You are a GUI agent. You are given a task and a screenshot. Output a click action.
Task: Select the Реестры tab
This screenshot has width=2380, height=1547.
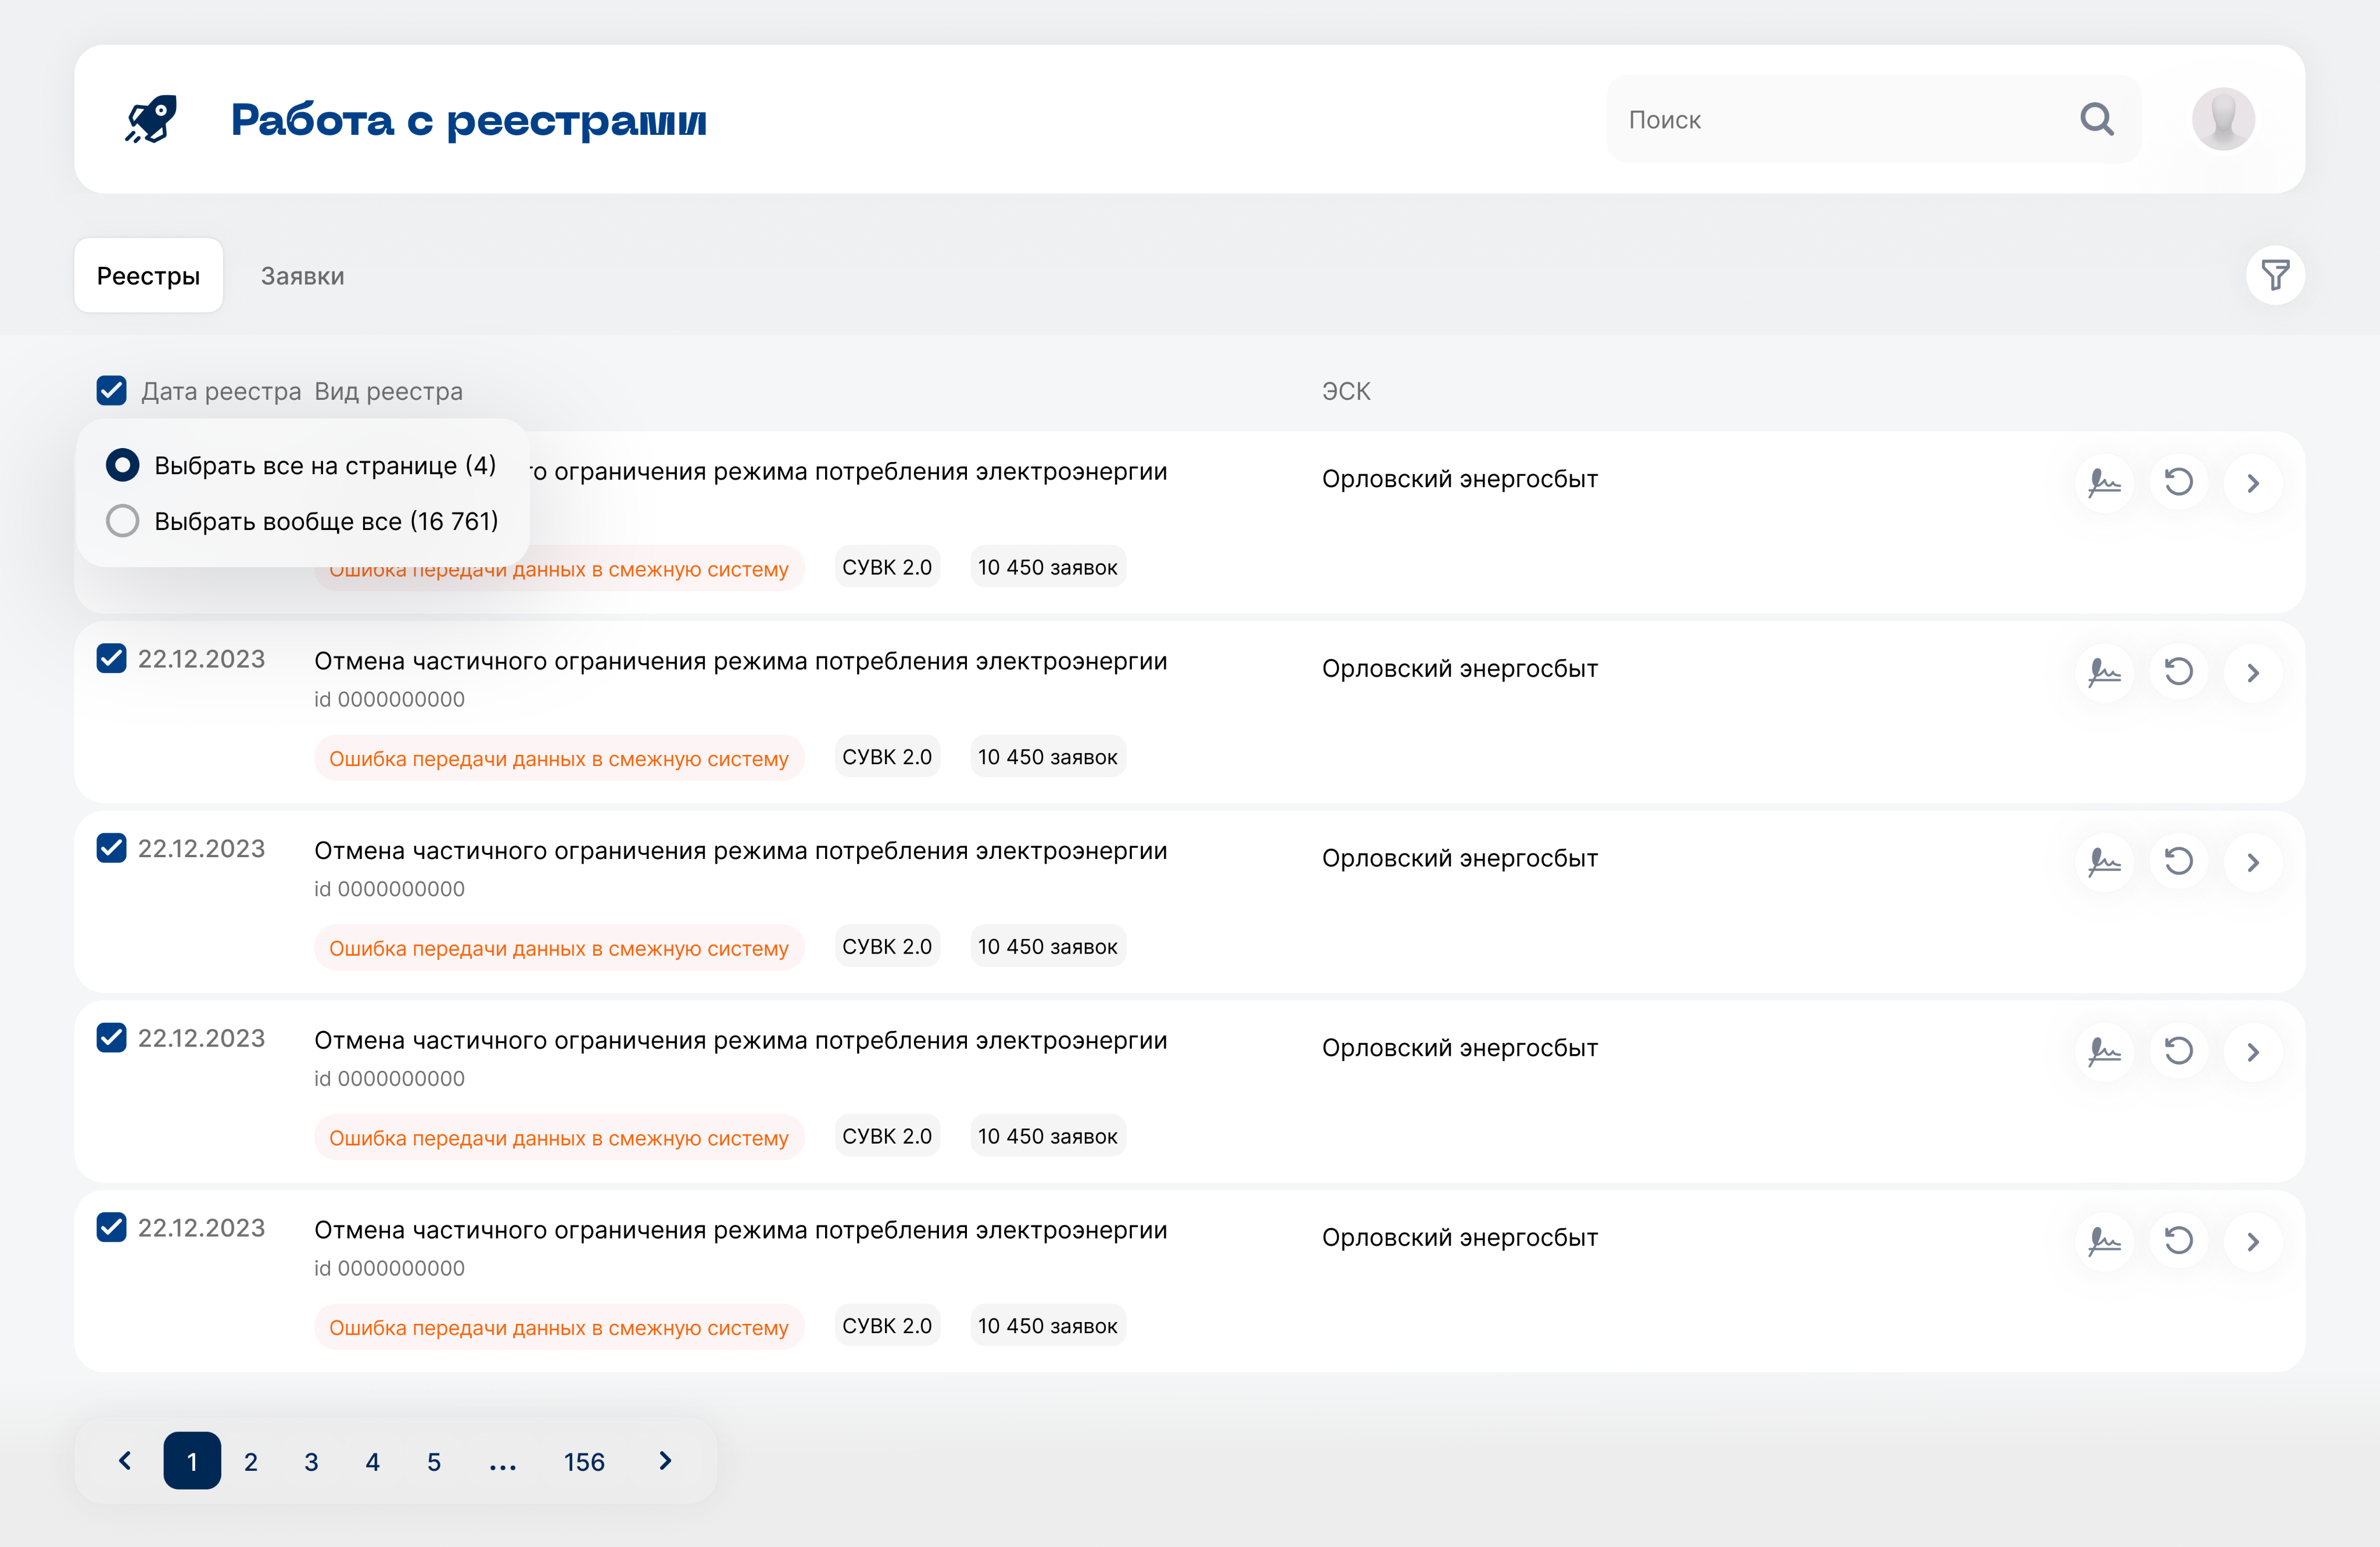(x=148, y=276)
